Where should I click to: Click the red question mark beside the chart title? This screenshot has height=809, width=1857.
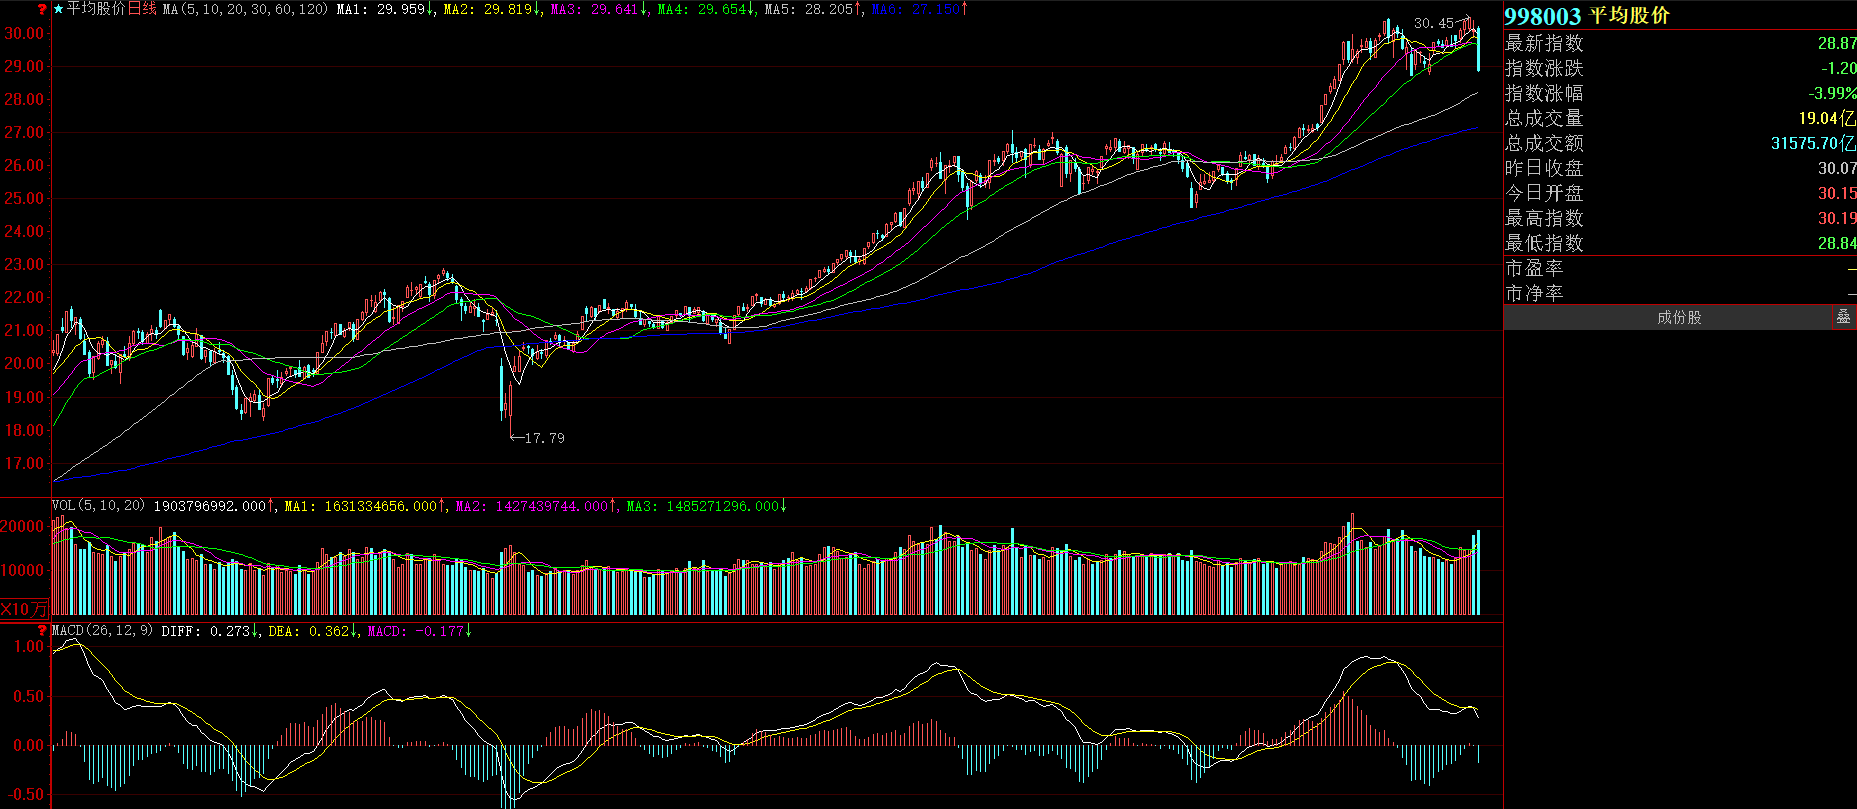(42, 9)
